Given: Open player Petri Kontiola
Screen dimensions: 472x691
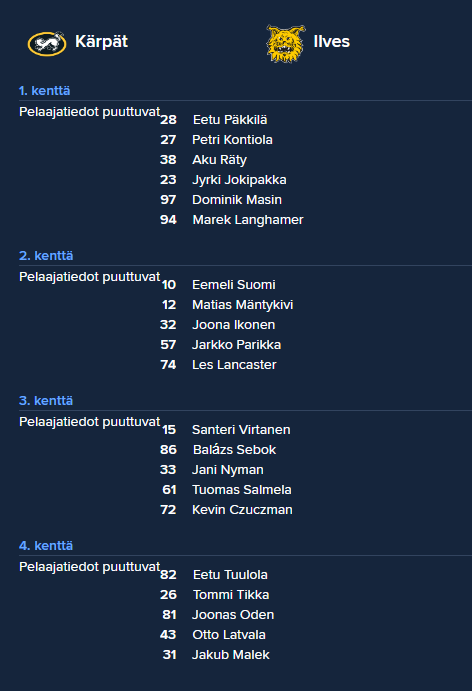Looking at the screenshot, I should pyautogui.click(x=232, y=140).
